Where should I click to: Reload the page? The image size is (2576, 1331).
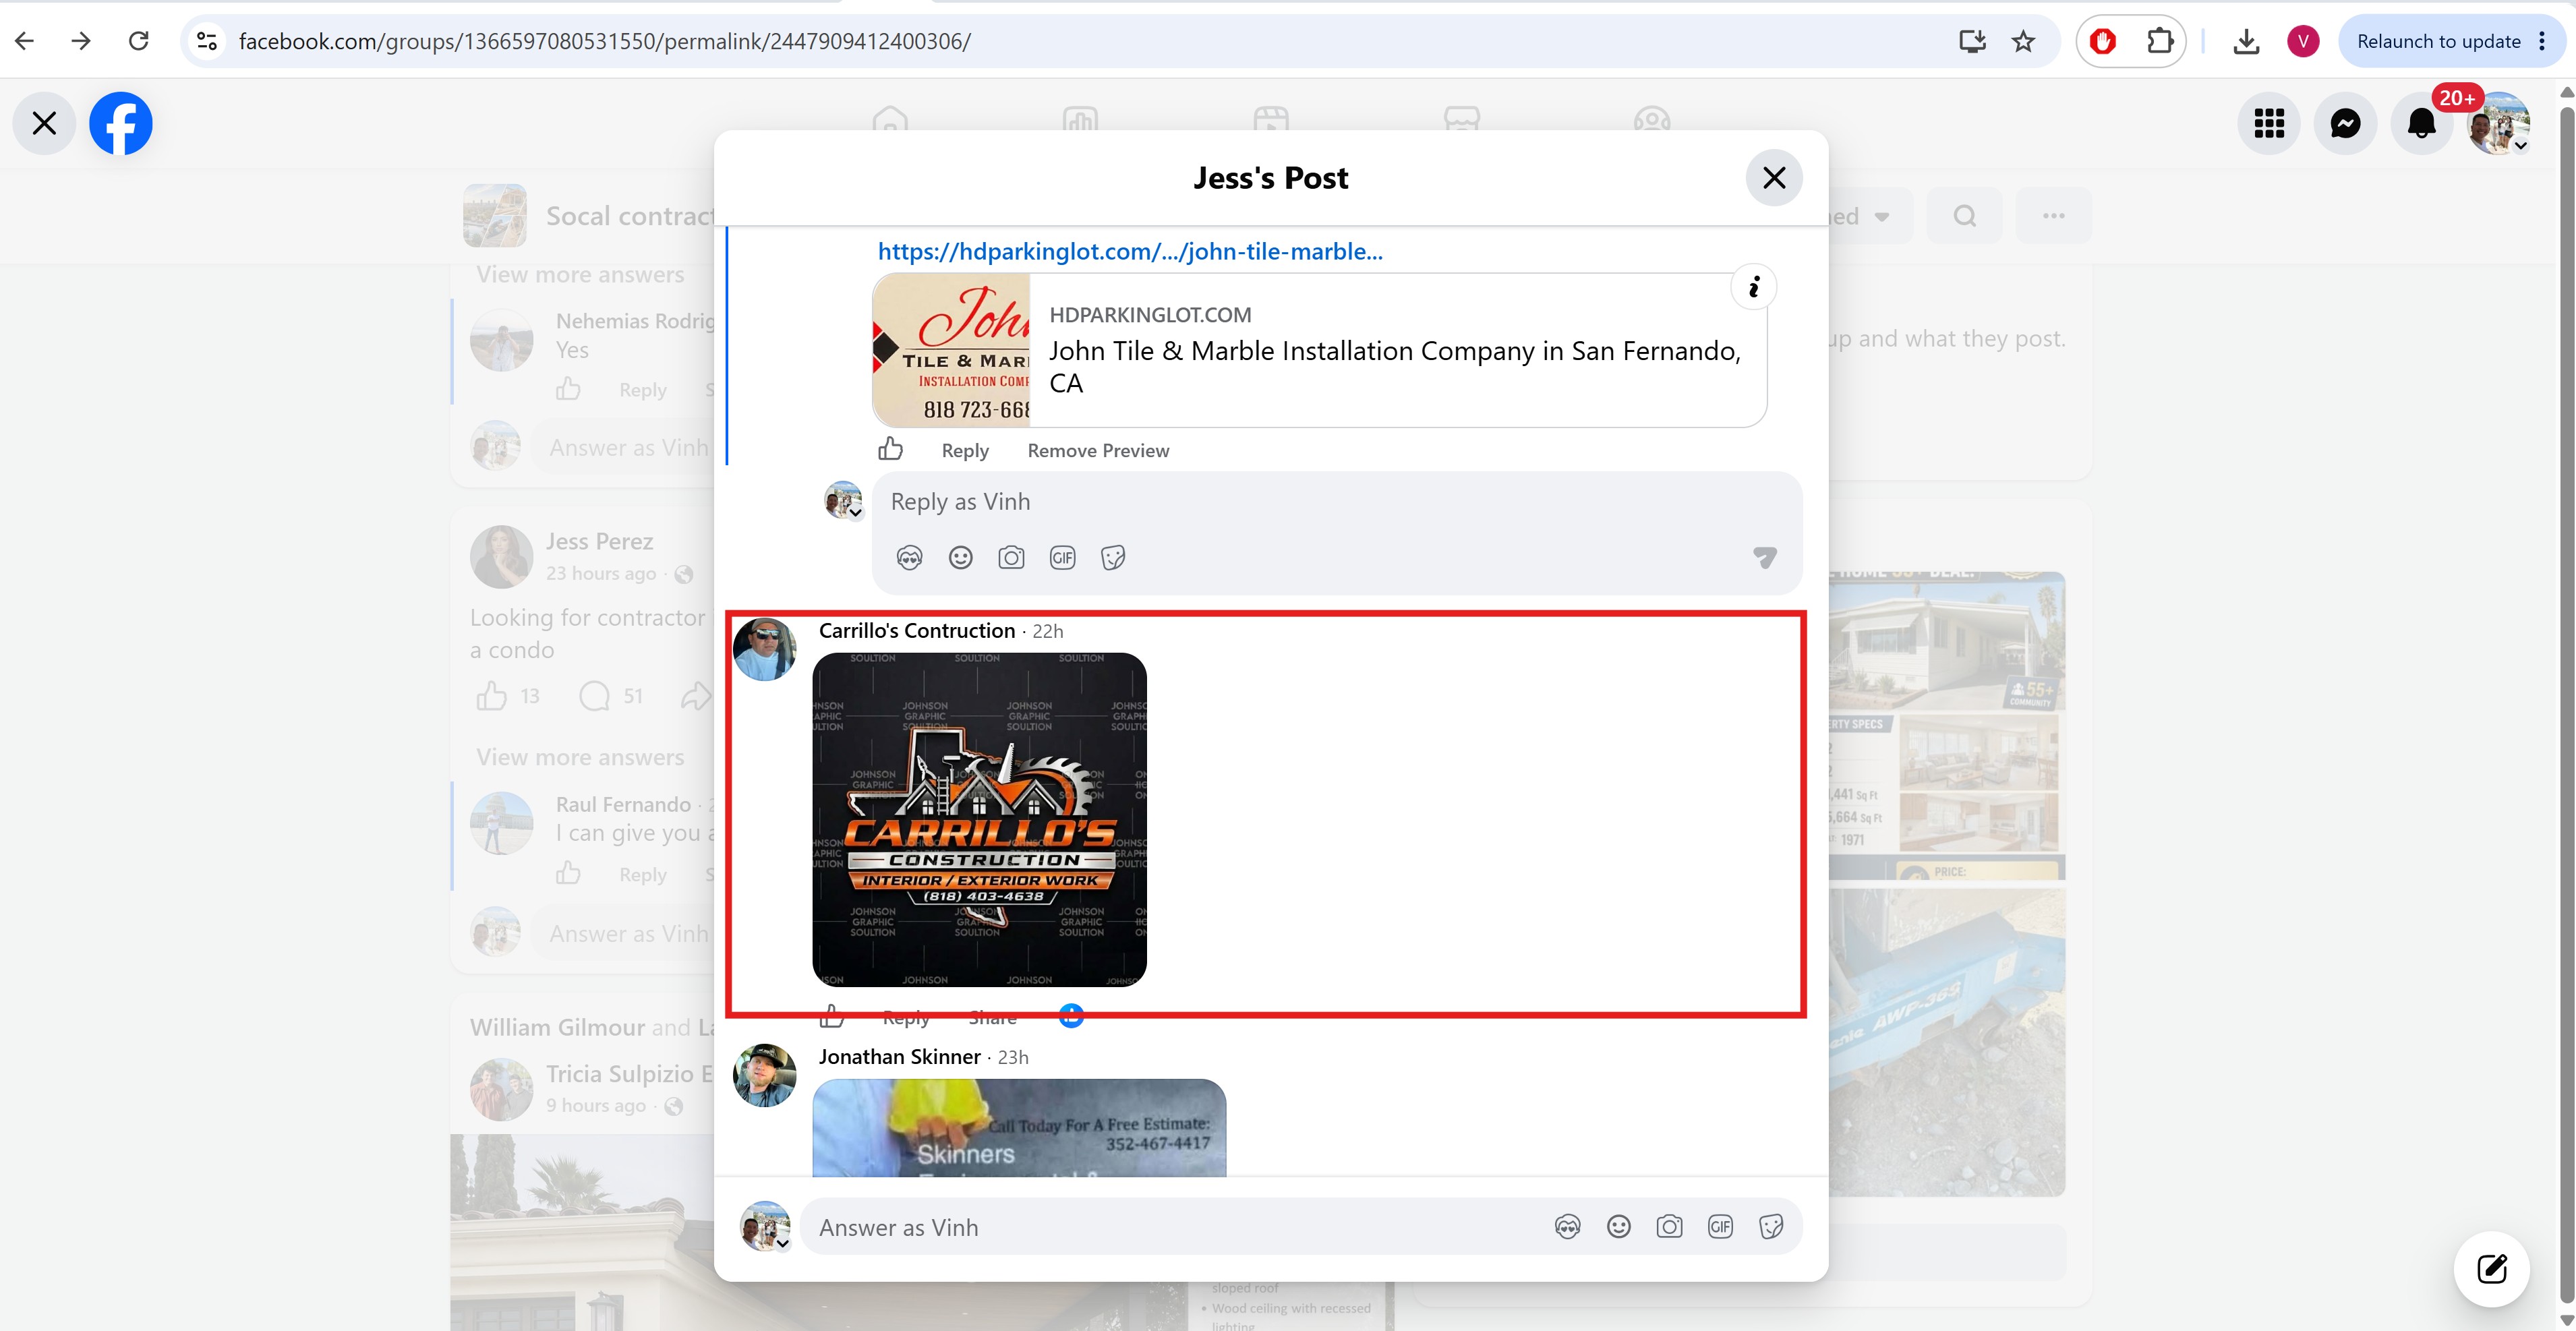click(x=138, y=41)
